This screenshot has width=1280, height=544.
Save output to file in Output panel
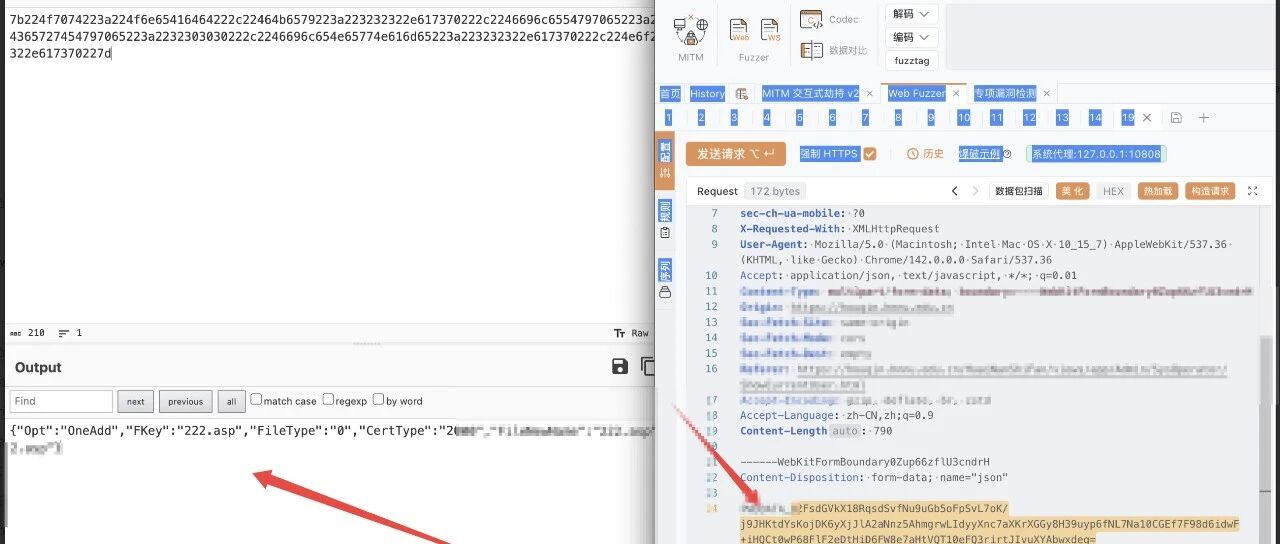pyautogui.click(x=620, y=367)
